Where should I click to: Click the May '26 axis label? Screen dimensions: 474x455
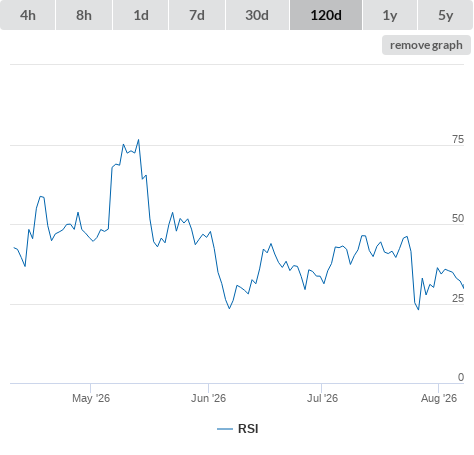click(x=91, y=398)
